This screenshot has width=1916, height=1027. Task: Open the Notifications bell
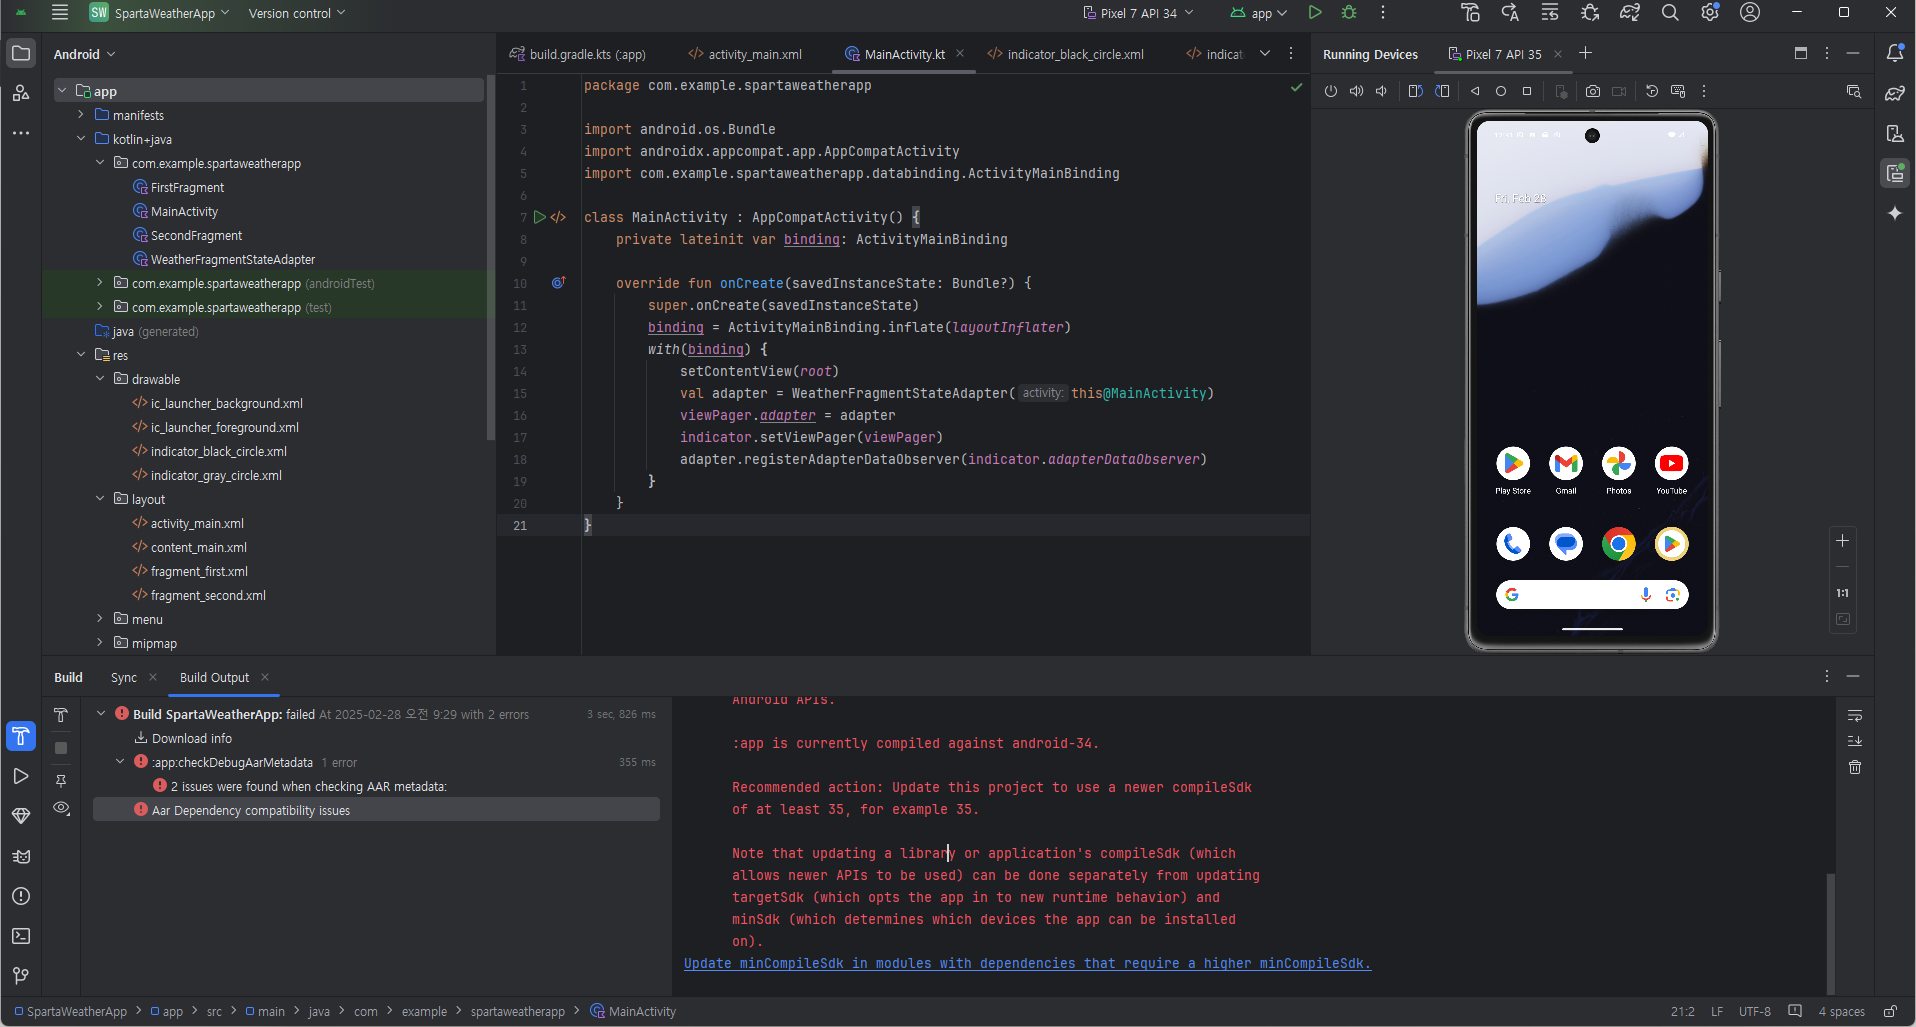(1895, 53)
